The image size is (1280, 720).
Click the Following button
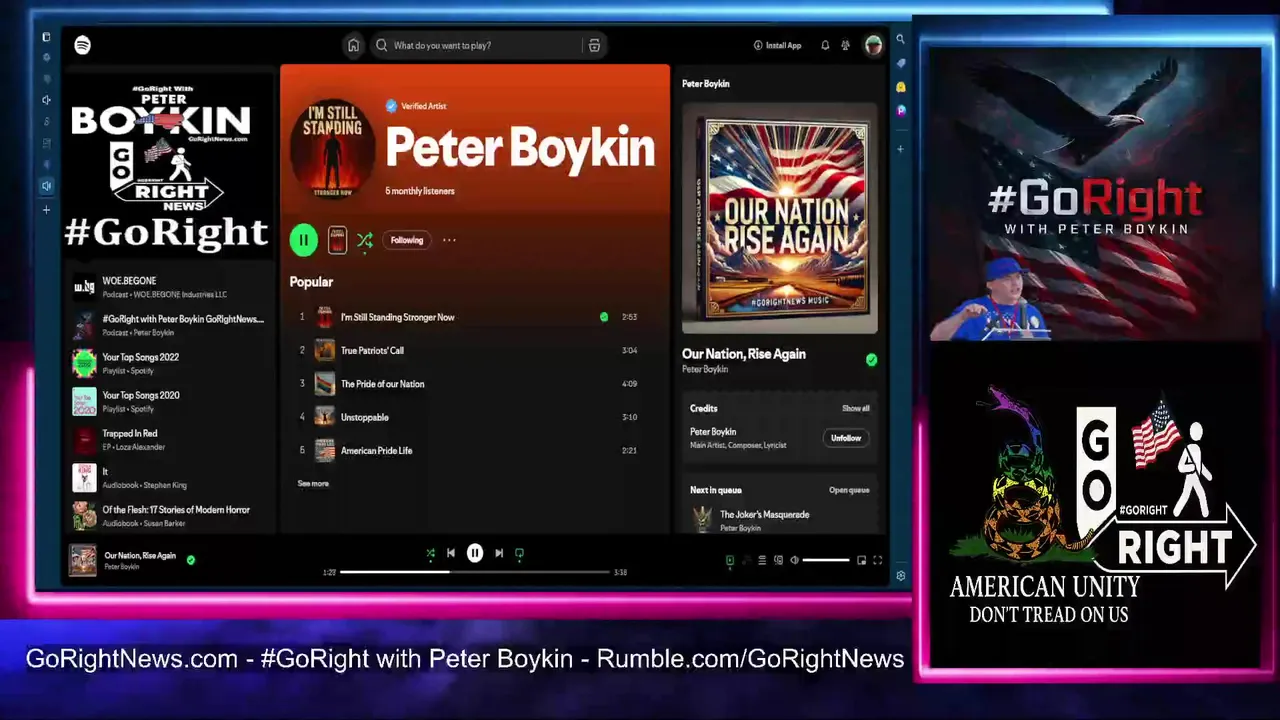click(407, 240)
